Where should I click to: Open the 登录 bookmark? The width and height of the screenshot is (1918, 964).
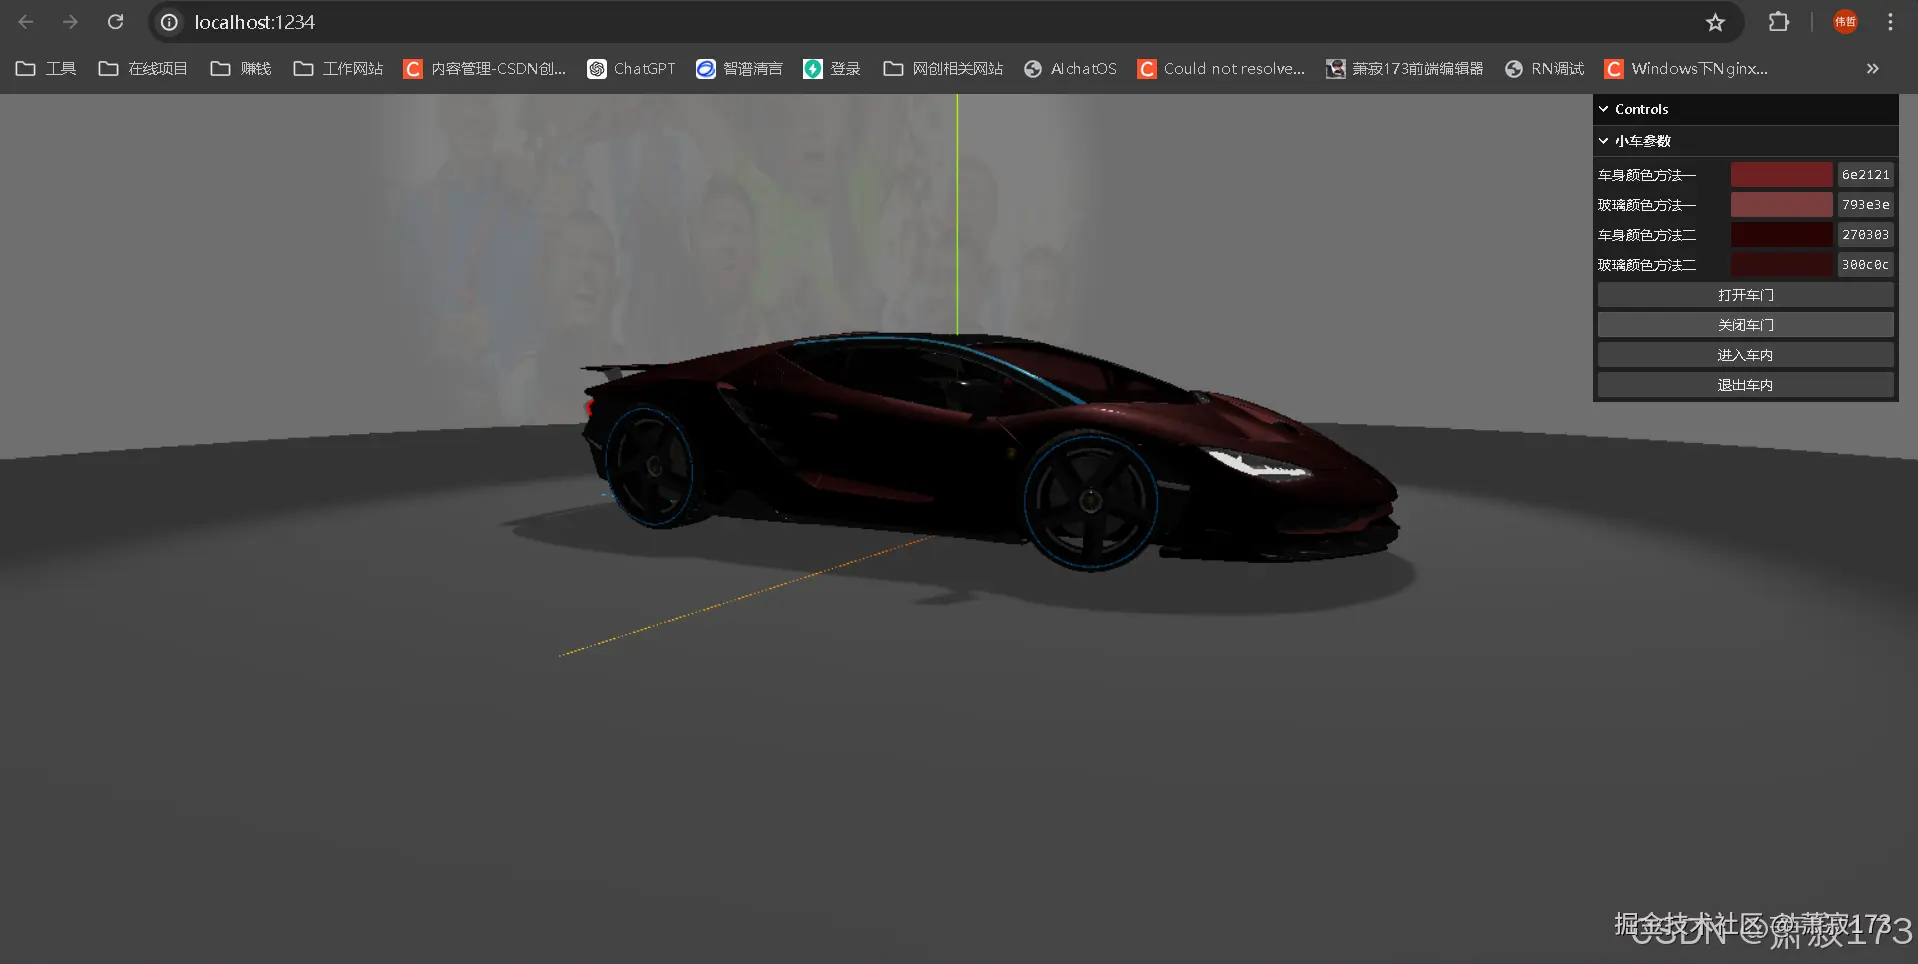coord(832,69)
